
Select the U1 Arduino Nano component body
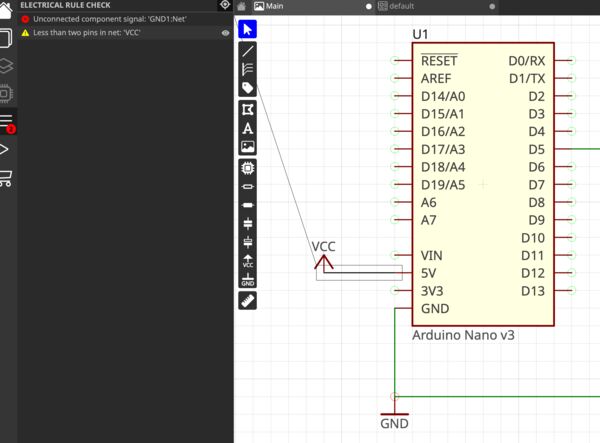point(483,184)
